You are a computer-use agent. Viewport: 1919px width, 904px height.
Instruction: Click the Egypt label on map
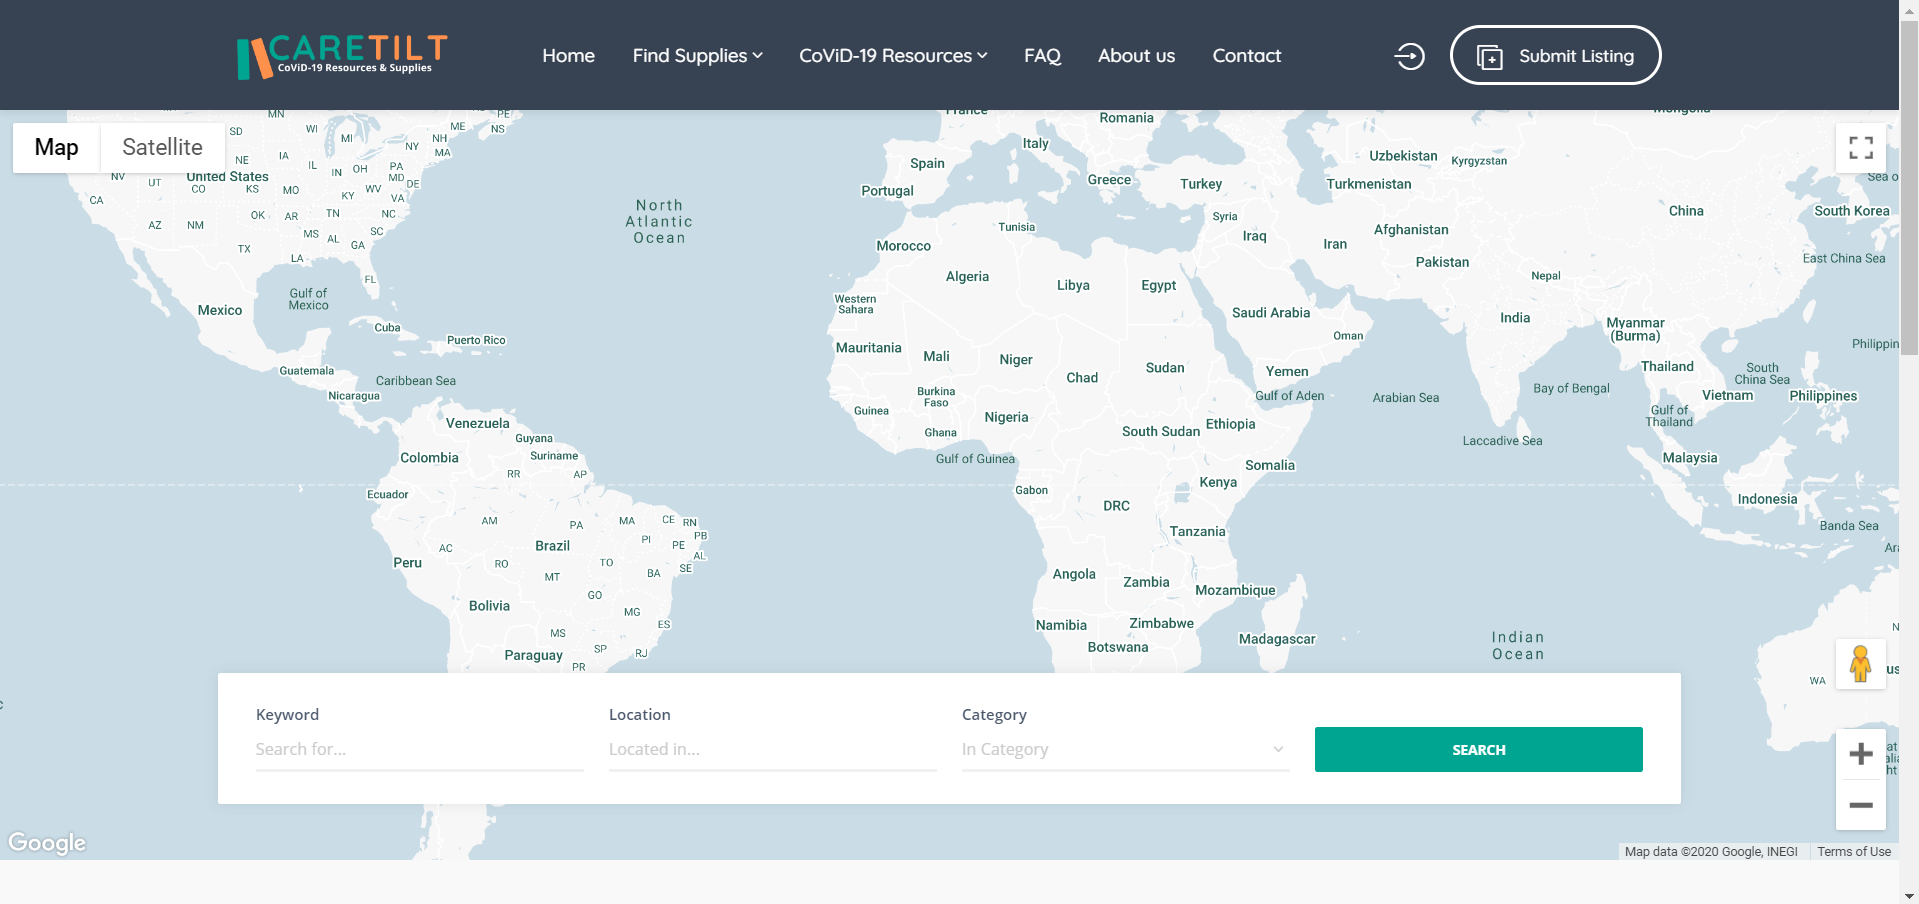point(1158,286)
